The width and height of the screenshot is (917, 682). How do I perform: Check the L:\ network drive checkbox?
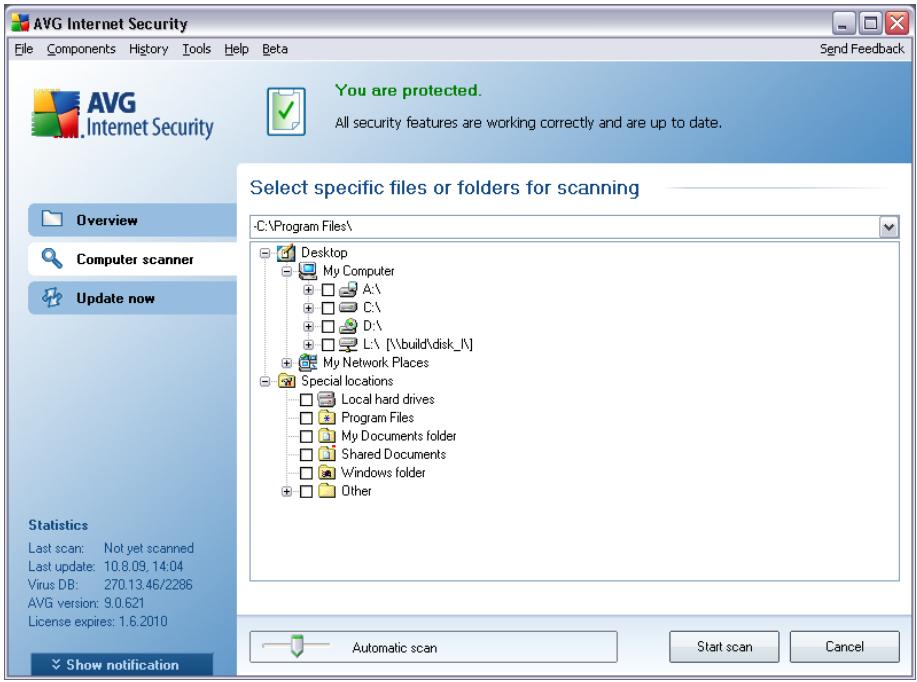click(x=328, y=345)
